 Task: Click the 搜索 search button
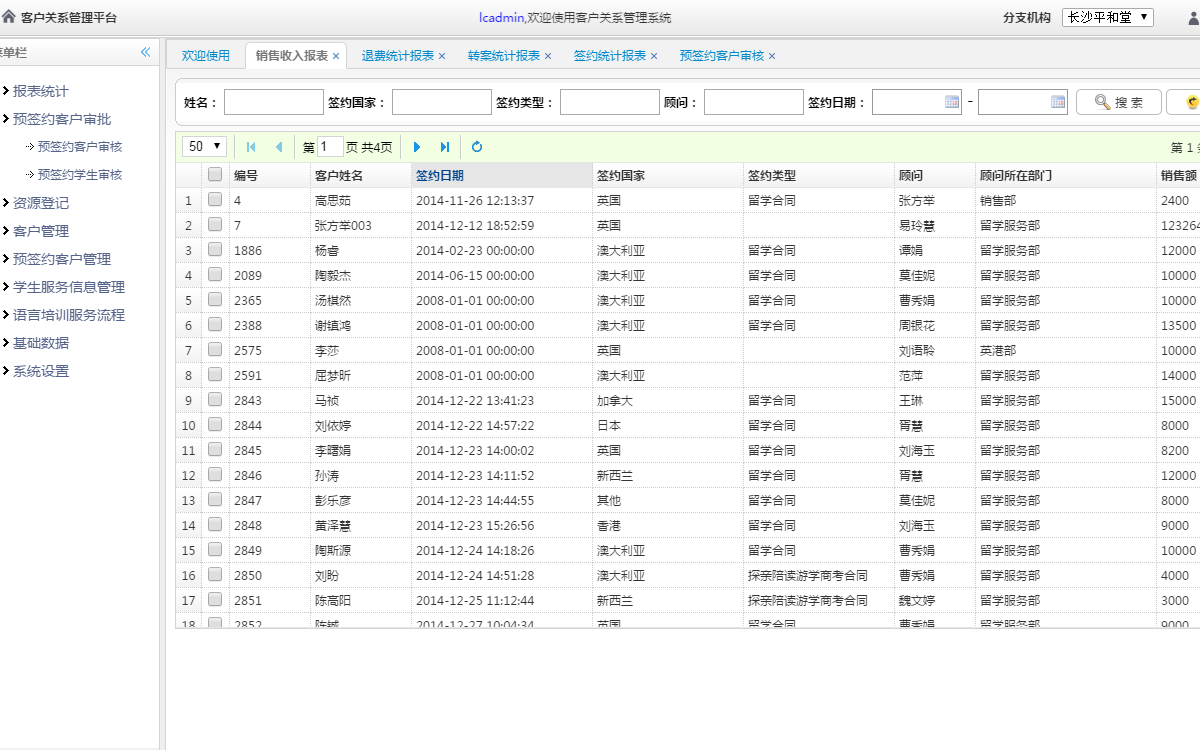[x=1119, y=102]
